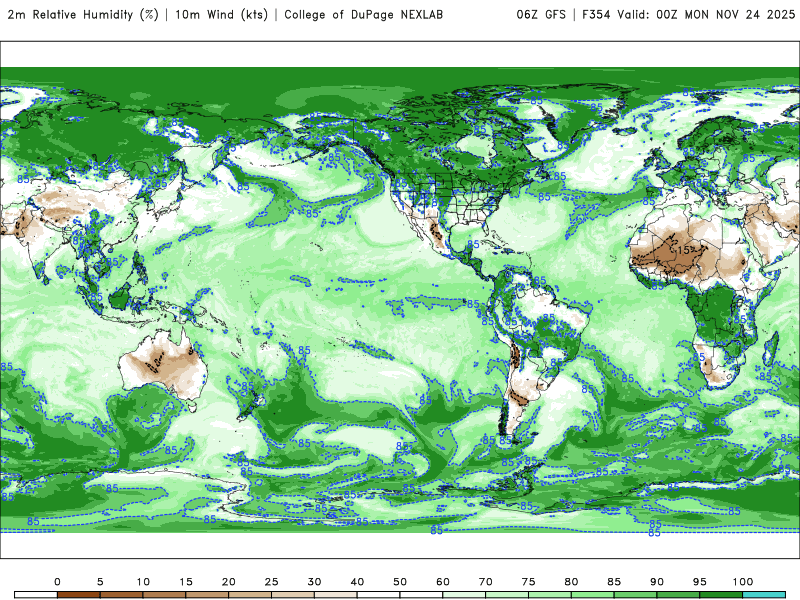Click the 'College of DuPage NEXLAB' label
This screenshot has height=600, width=800.
pos(363,15)
